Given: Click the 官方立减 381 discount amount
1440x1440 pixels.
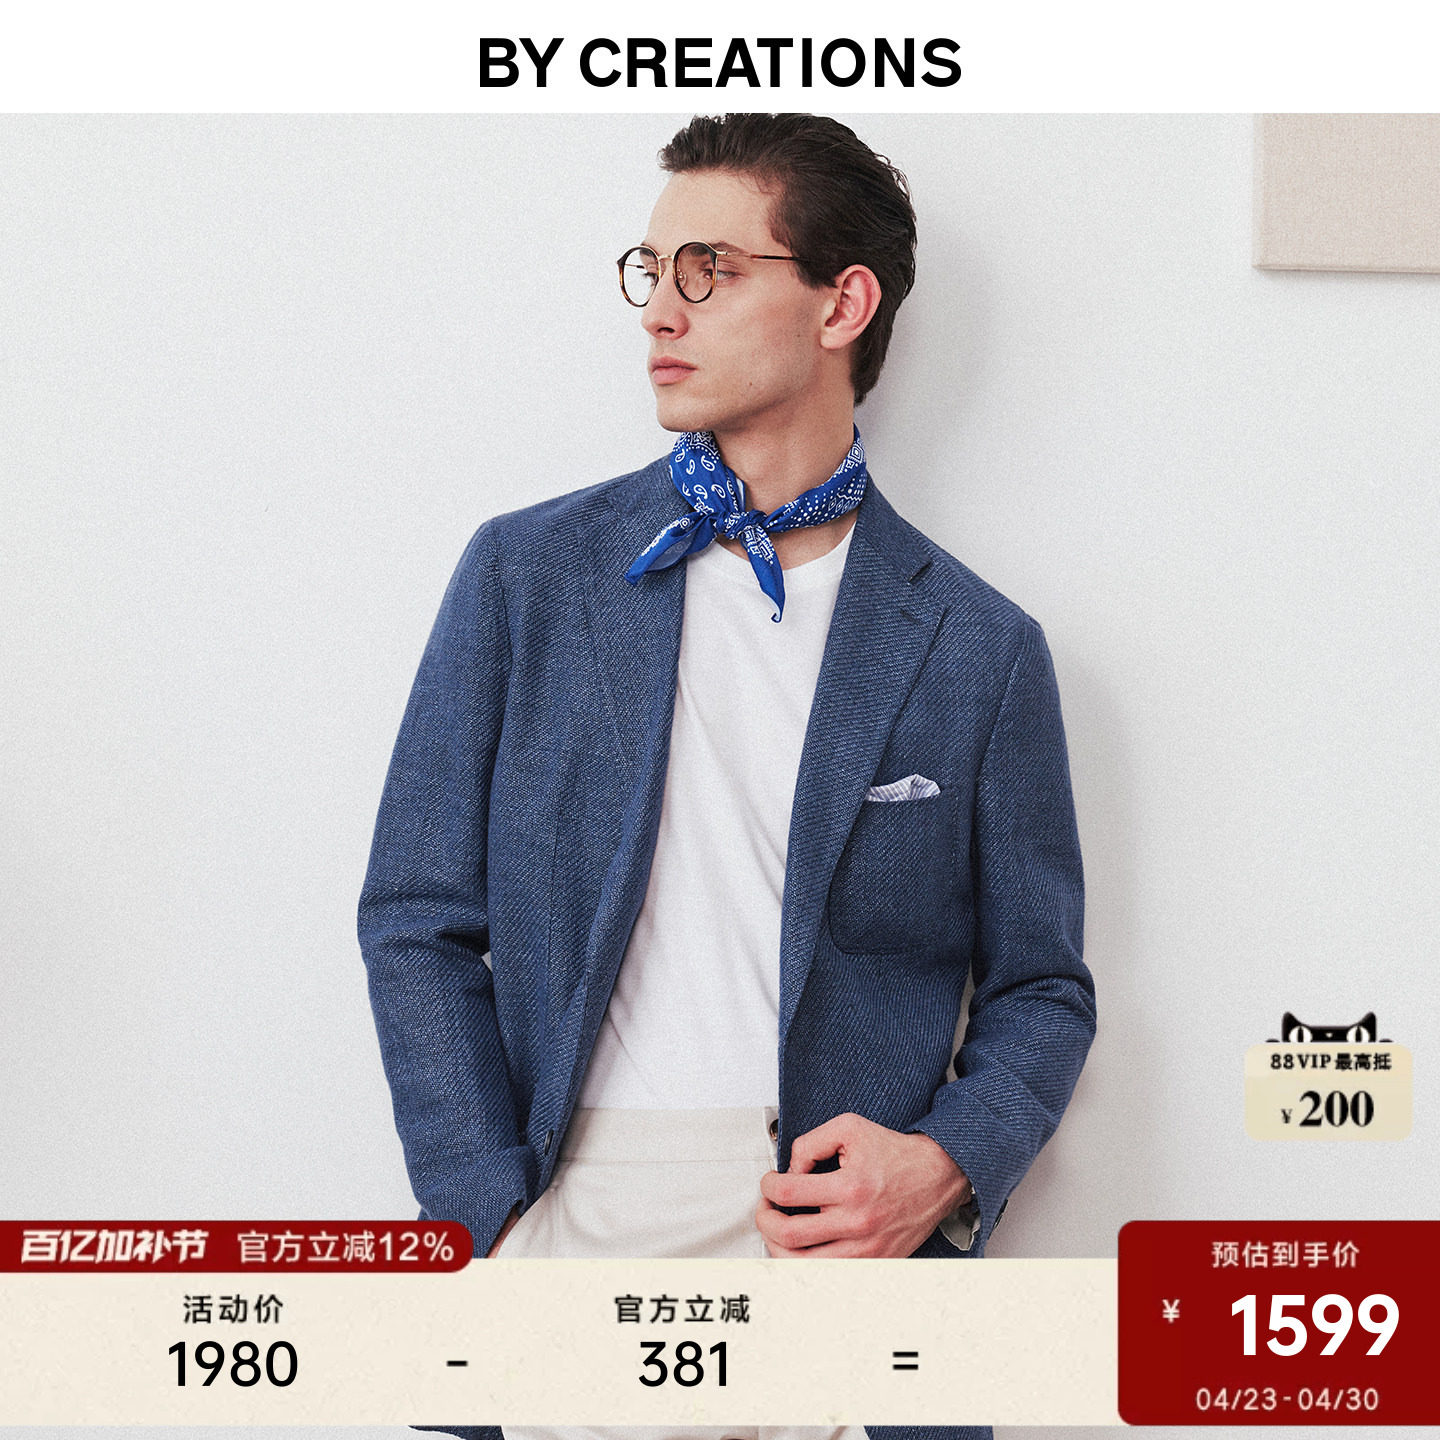Looking at the screenshot, I should click(x=684, y=1365).
